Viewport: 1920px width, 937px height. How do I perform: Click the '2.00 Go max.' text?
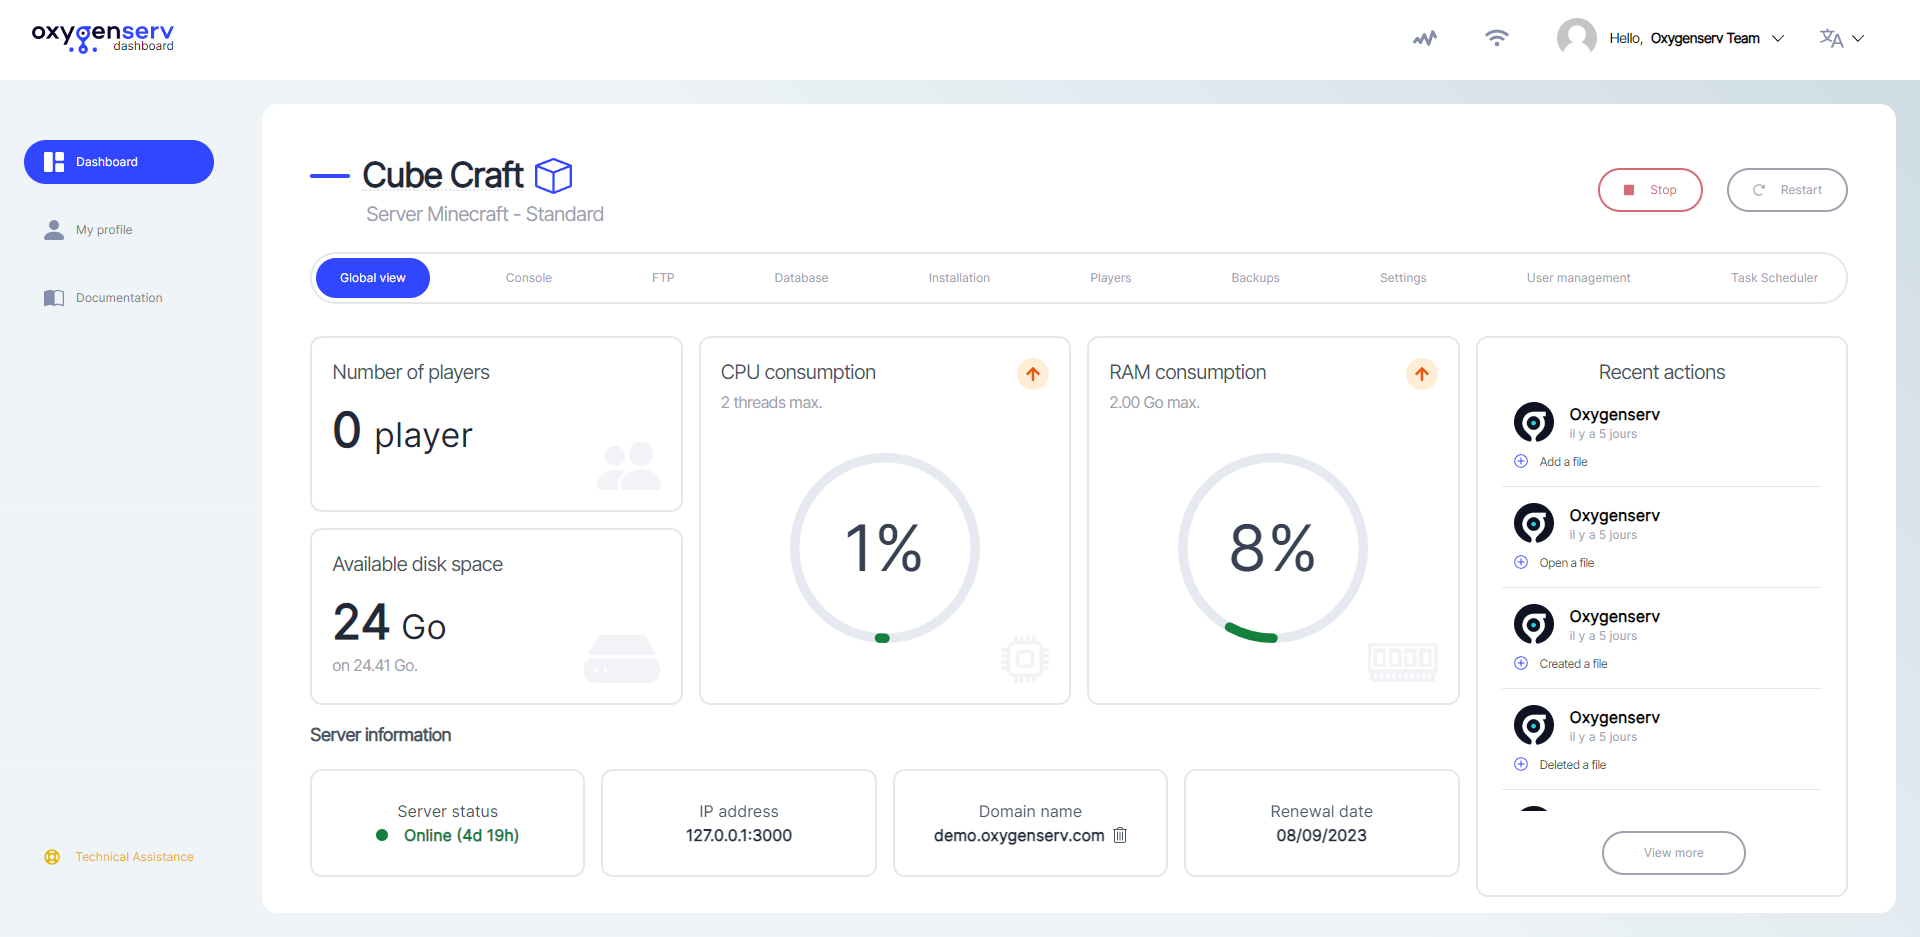tap(1154, 403)
